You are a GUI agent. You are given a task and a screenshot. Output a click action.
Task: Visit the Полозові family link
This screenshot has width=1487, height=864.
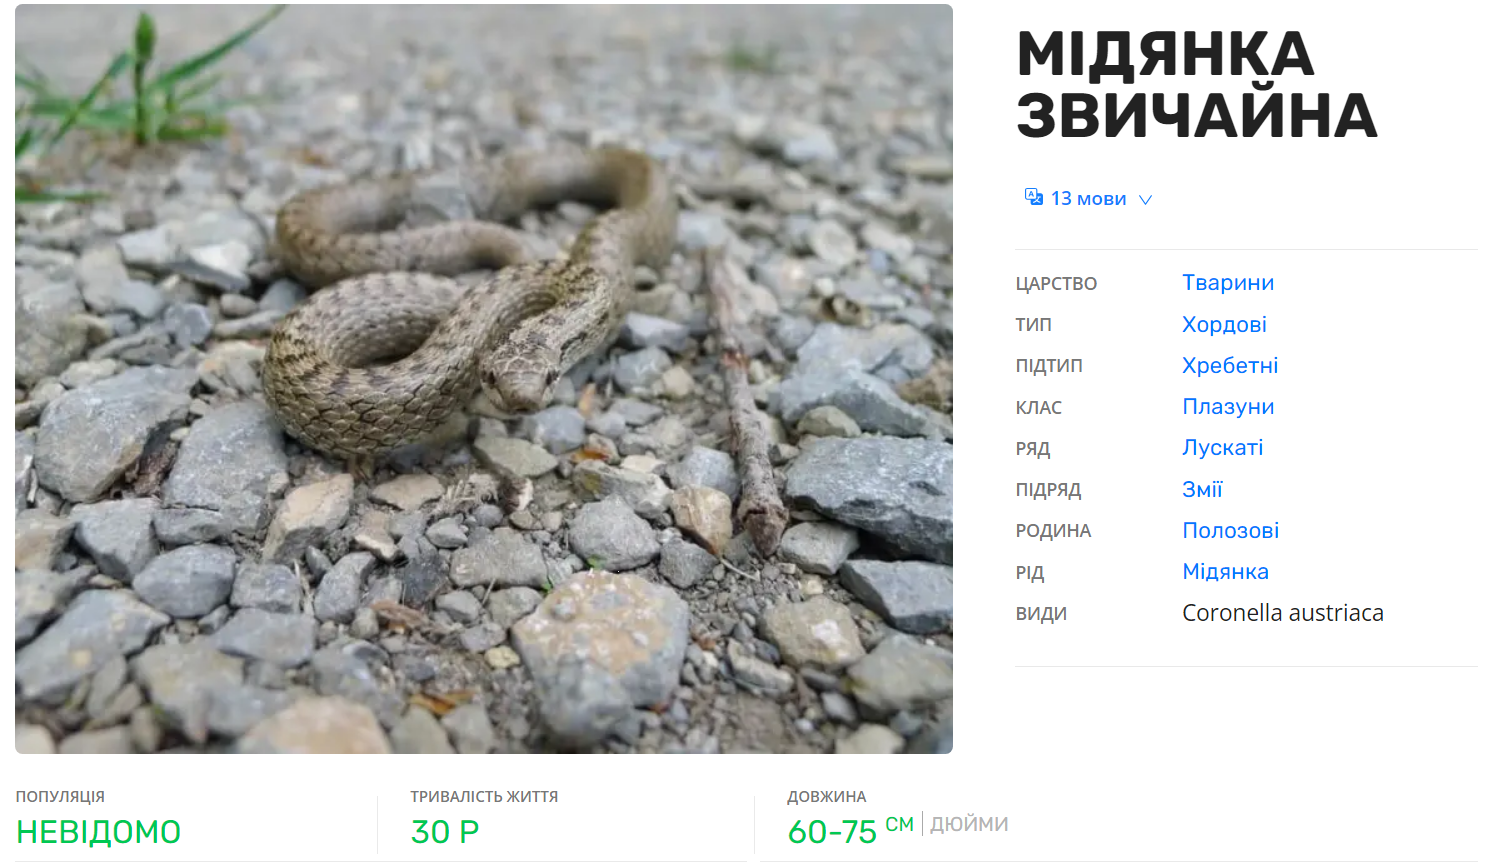click(x=1230, y=530)
